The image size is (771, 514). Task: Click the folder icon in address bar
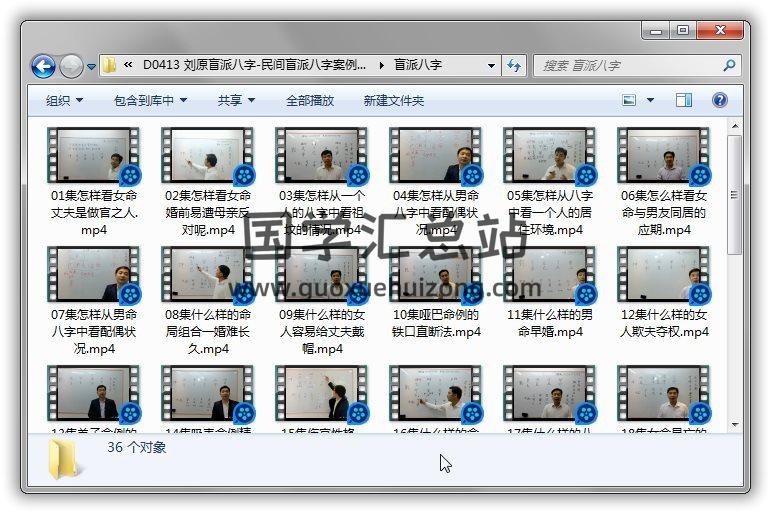click(x=109, y=65)
